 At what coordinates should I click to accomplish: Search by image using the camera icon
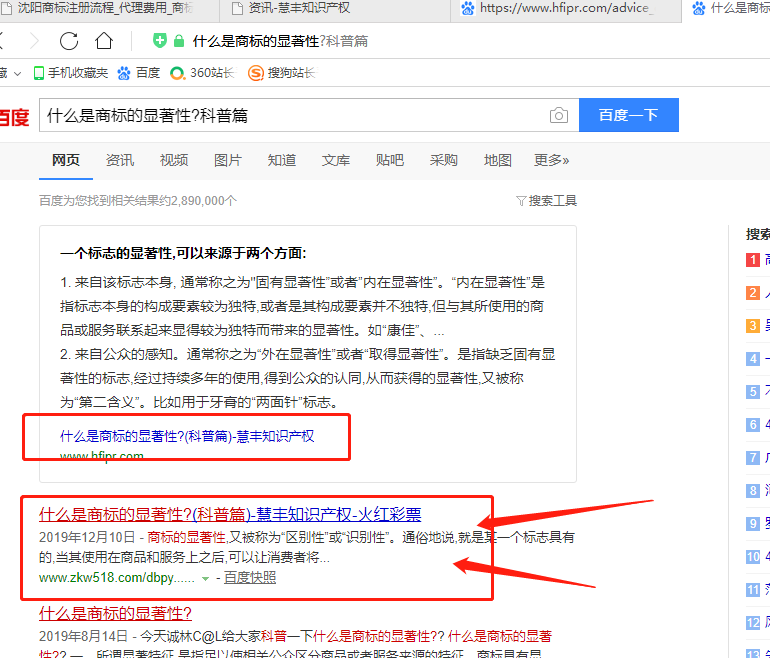[558, 115]
